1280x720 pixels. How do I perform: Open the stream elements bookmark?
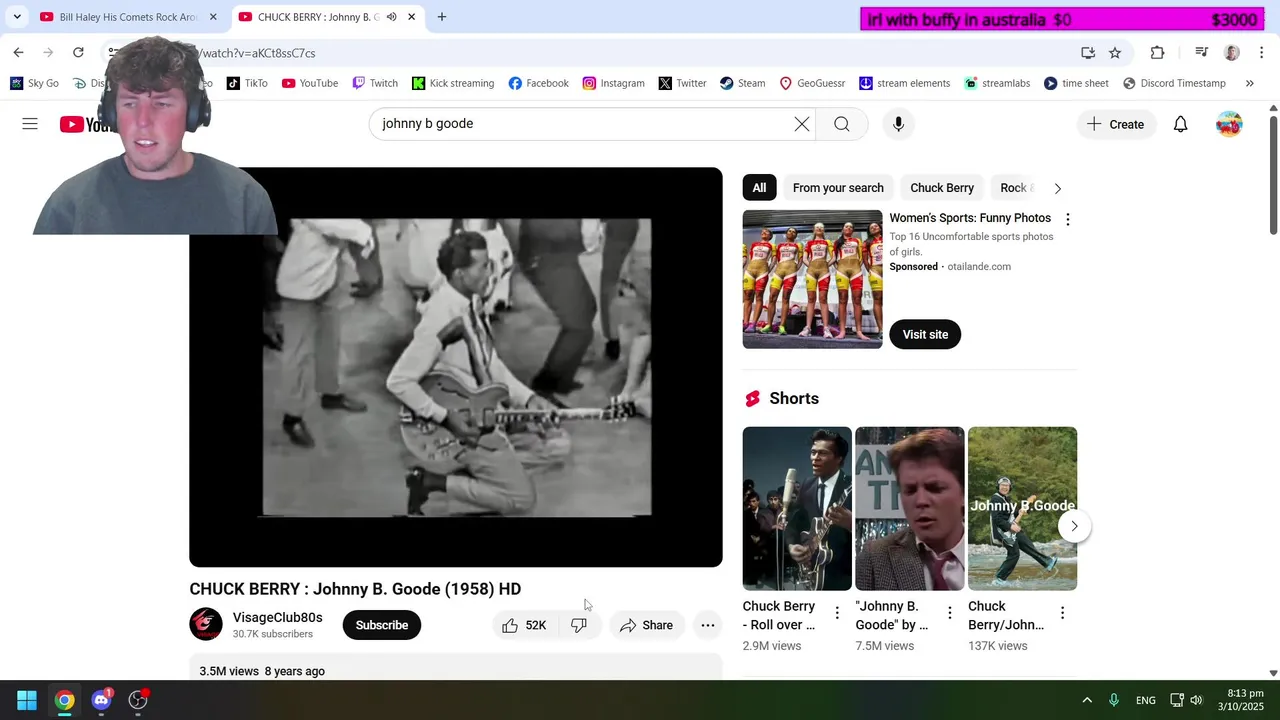(904, 83)
